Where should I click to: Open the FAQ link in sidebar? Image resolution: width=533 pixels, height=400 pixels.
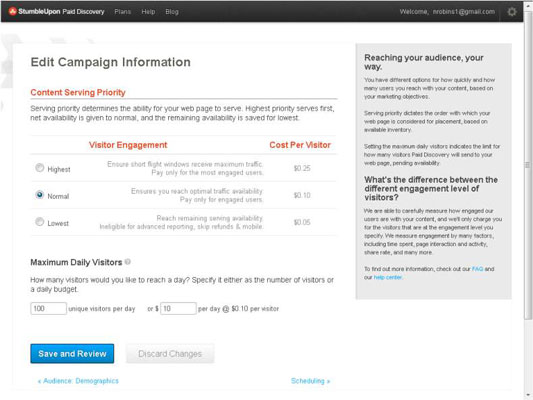coord(477,269)
